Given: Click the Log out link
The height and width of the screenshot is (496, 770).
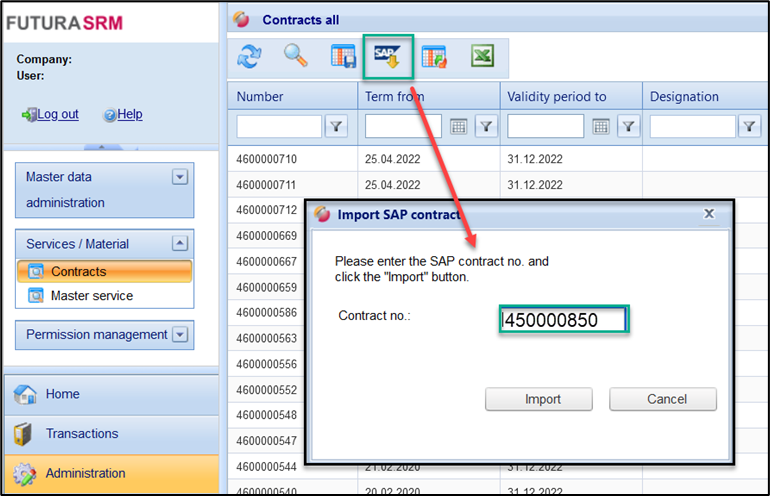Looking at the screenshot, I should pyautogui.click(x=57, y=114).
